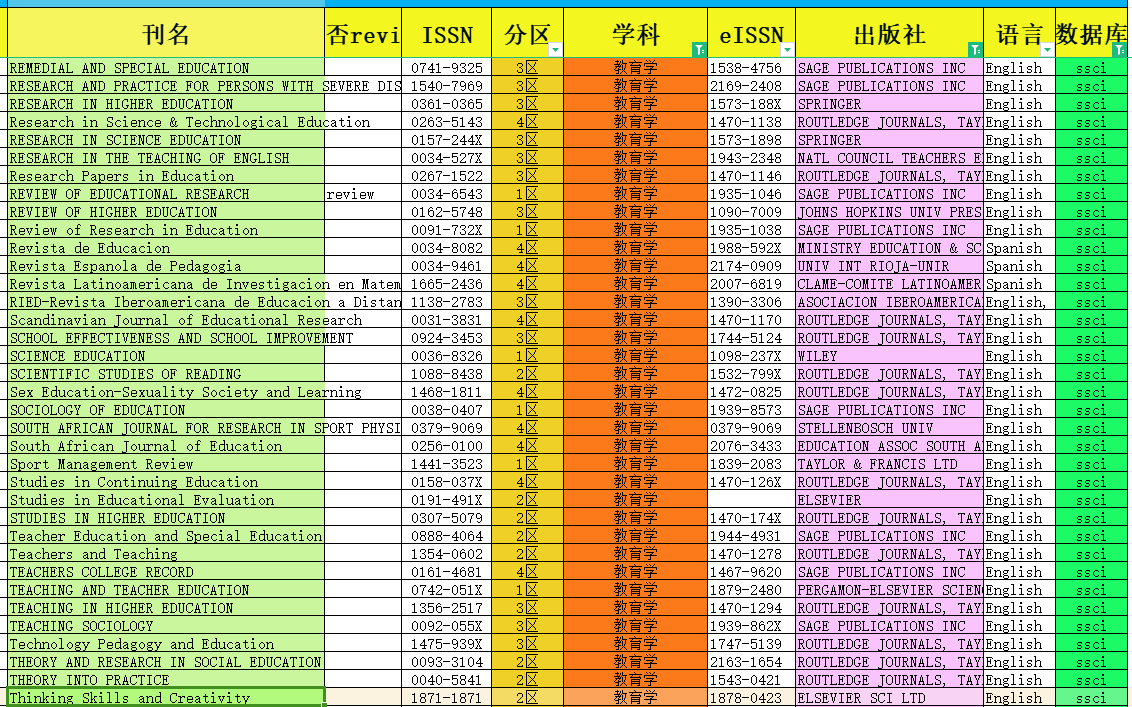Open the eISSN column filter dropdown
1132x707 pixels.
coord(787,49)
